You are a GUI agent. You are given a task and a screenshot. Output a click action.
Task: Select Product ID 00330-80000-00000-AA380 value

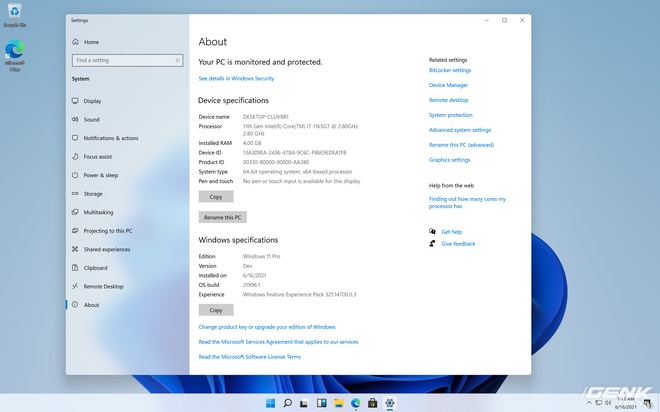click(276, 162)
